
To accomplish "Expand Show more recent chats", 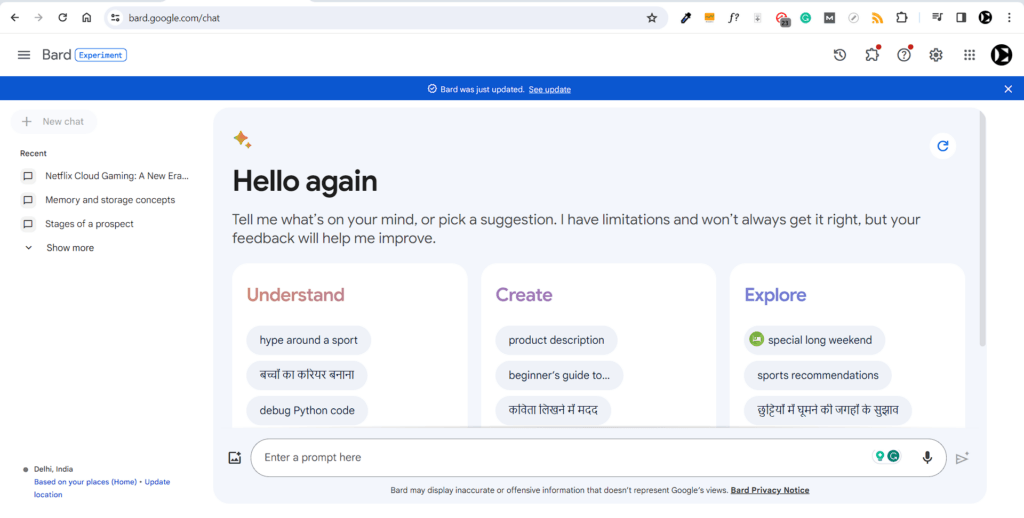I will (x=69, y=248).
